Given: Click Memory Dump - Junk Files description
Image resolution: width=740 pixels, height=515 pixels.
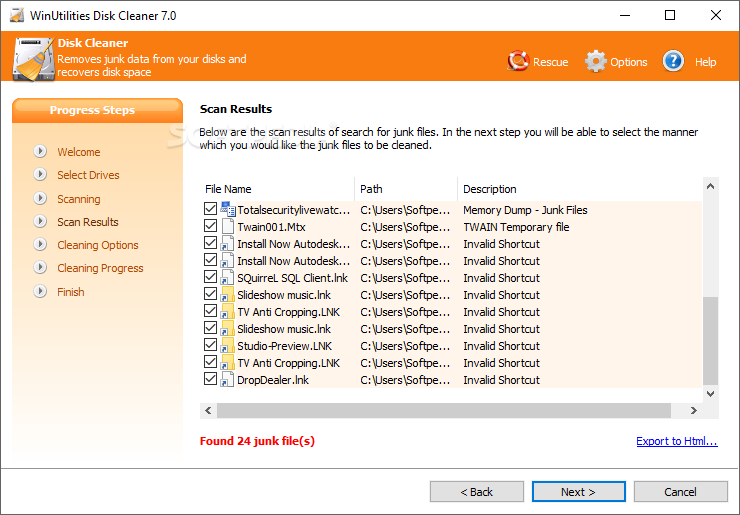Looking at the screenshot, I should (x=525, y=210).
